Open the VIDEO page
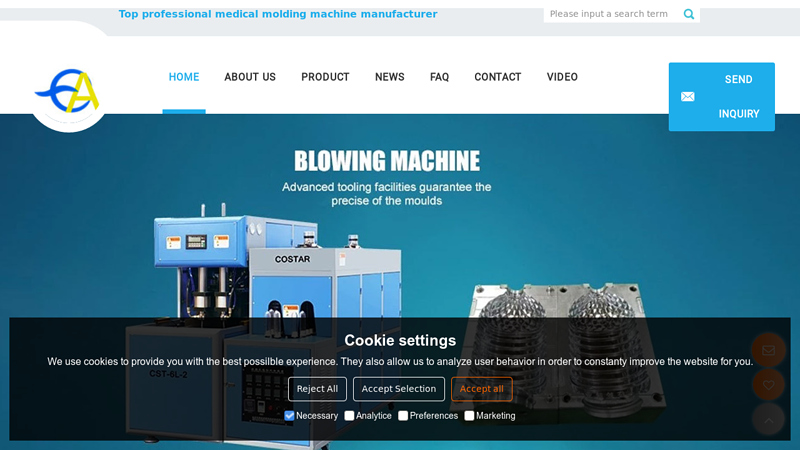Viewport: 800px width, 450px height. point(562,77)
